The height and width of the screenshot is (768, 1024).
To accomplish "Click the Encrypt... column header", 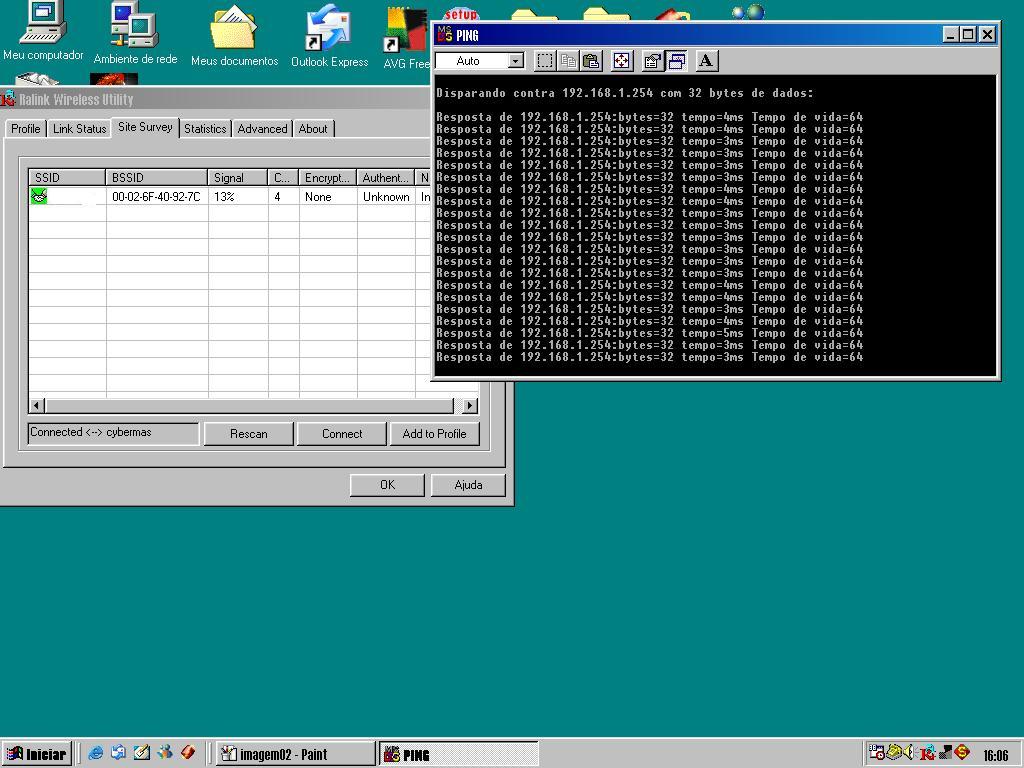I will [328, 178].
